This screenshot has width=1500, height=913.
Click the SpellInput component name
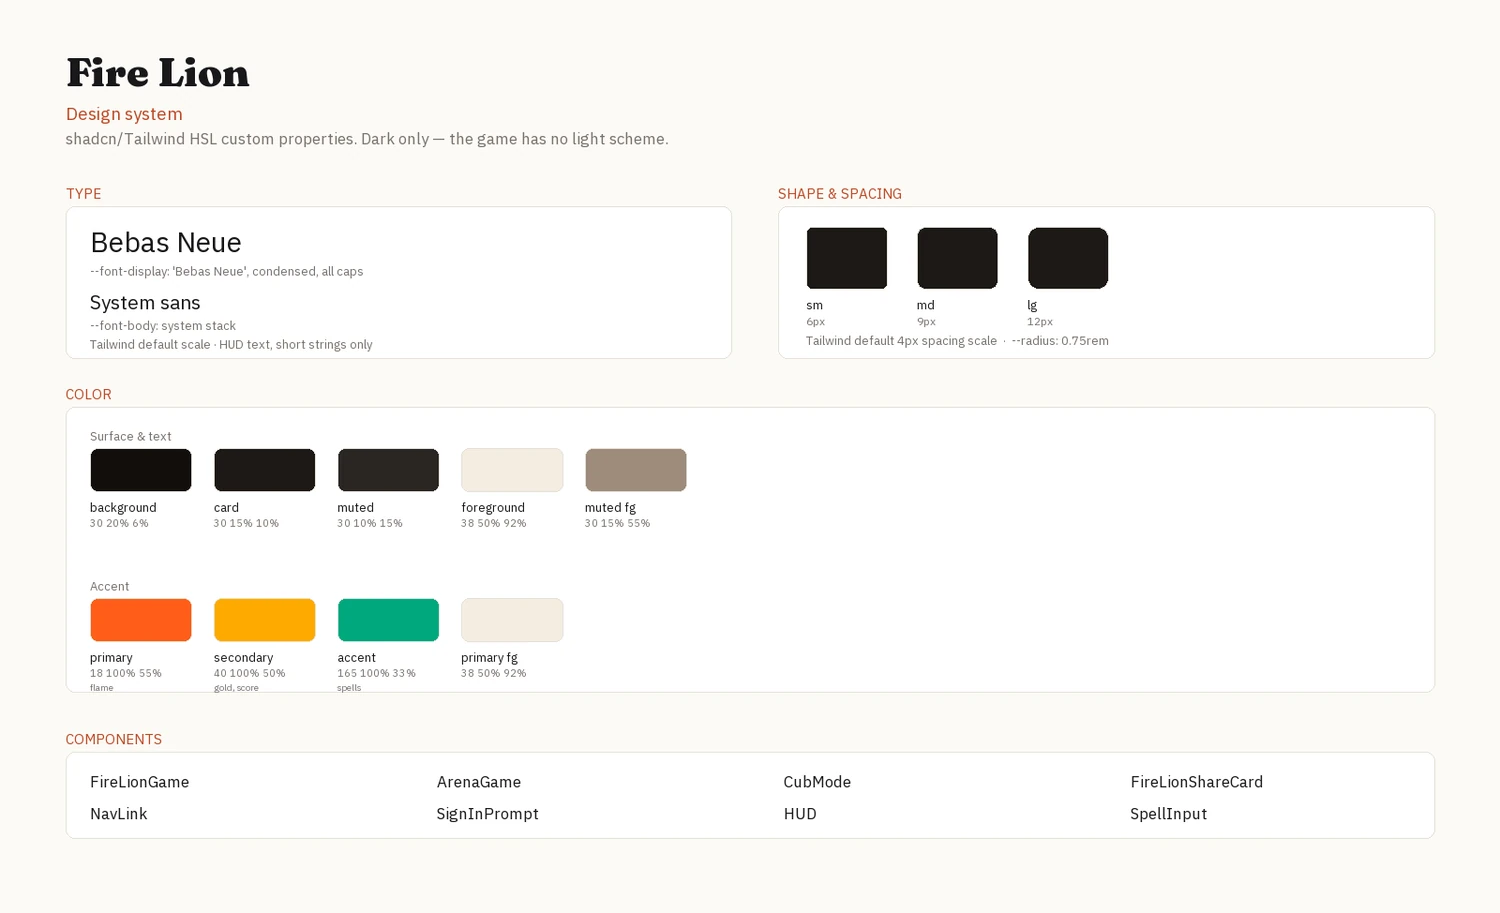(x=1169, y=814)
